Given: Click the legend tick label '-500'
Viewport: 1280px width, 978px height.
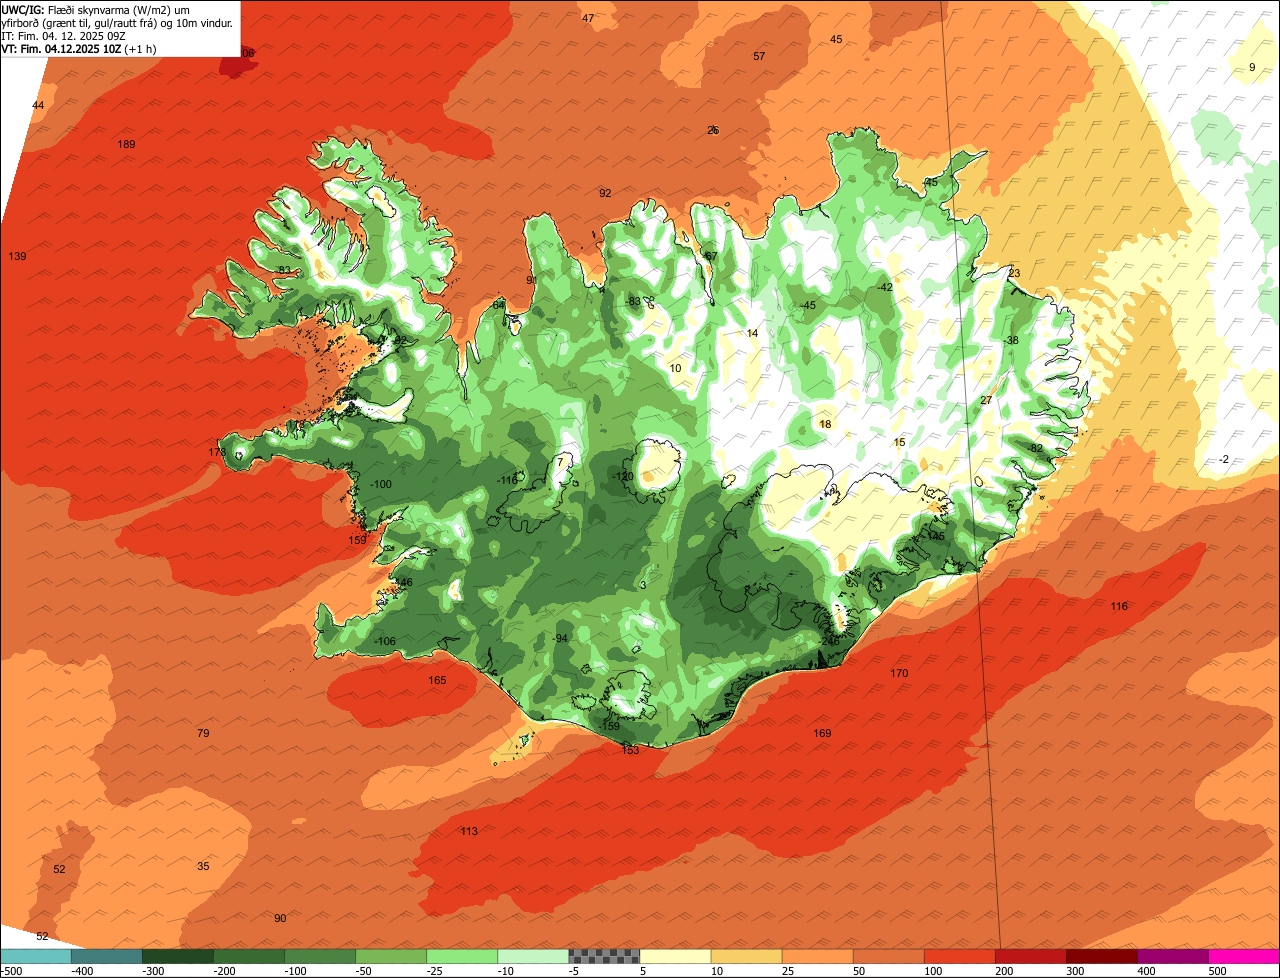Looking at the screenshot, I should (12, 971).
